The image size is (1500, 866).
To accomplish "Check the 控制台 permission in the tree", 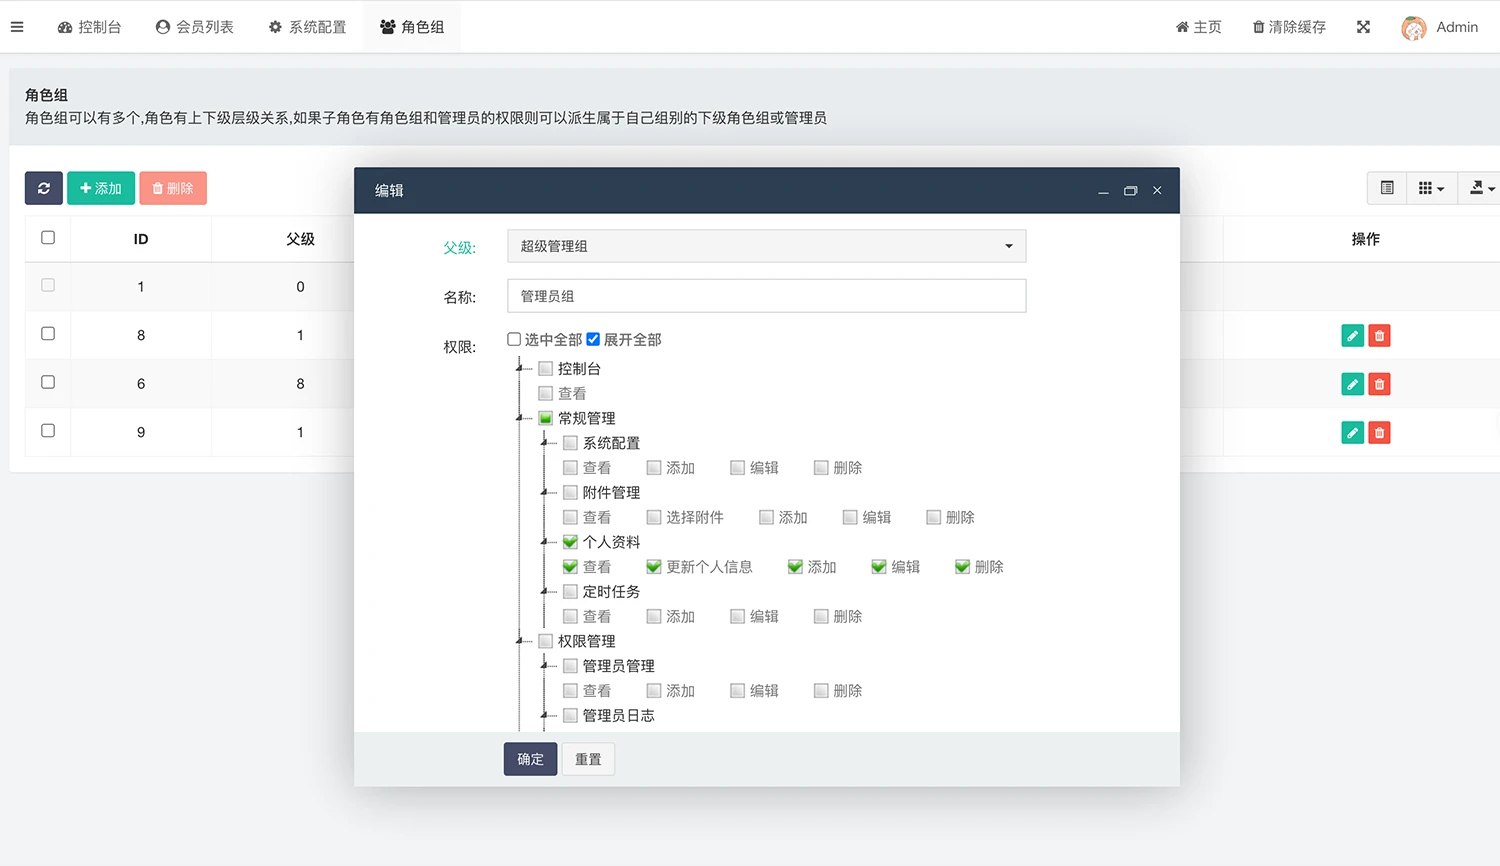I will 545,368.
